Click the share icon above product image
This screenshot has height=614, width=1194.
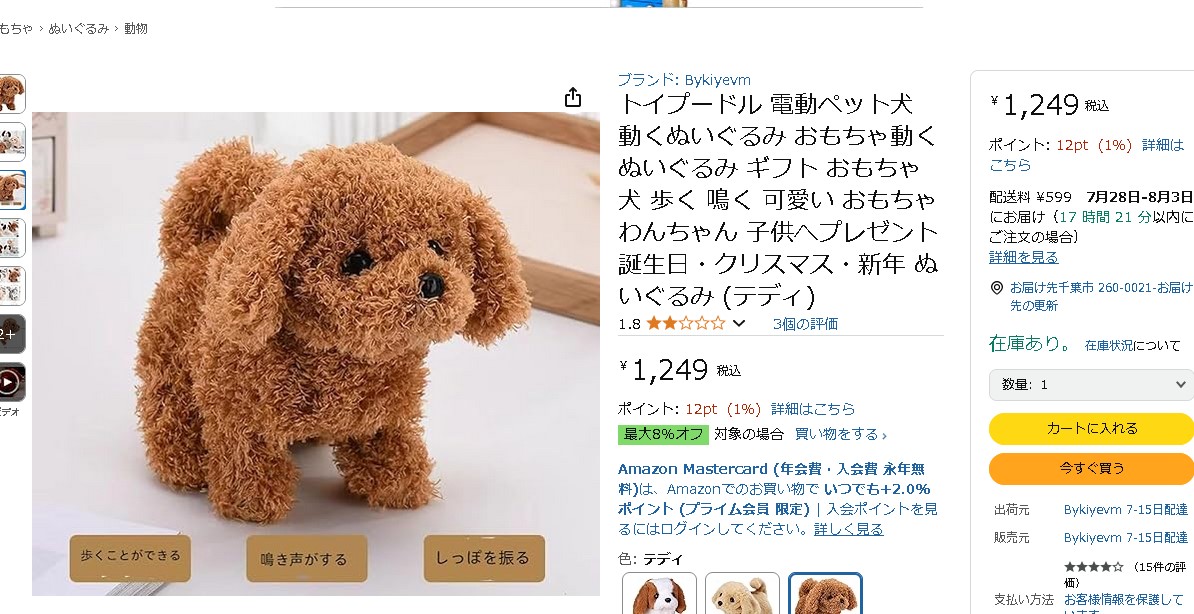tap(573, 98)
